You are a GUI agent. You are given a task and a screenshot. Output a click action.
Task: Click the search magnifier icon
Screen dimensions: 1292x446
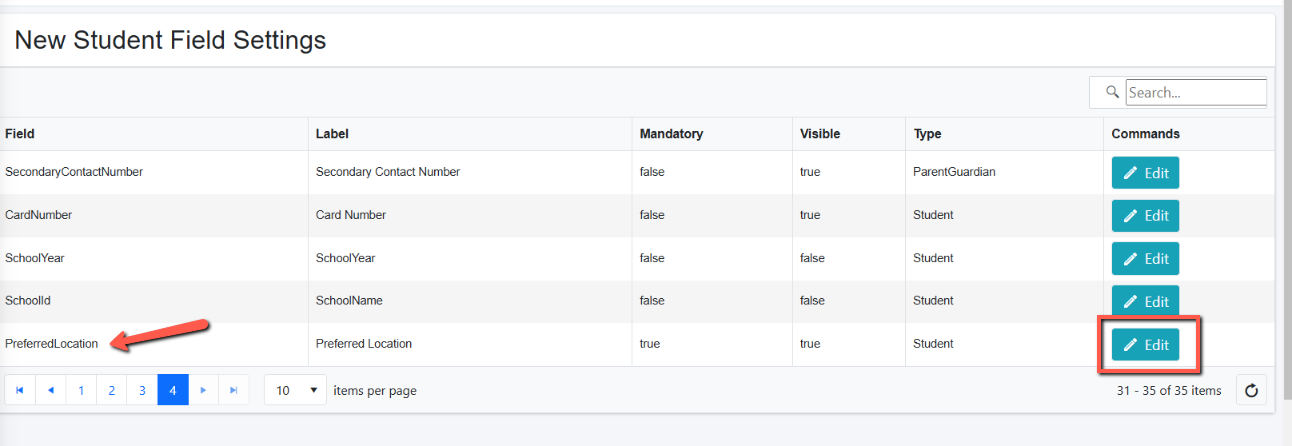1111,92
